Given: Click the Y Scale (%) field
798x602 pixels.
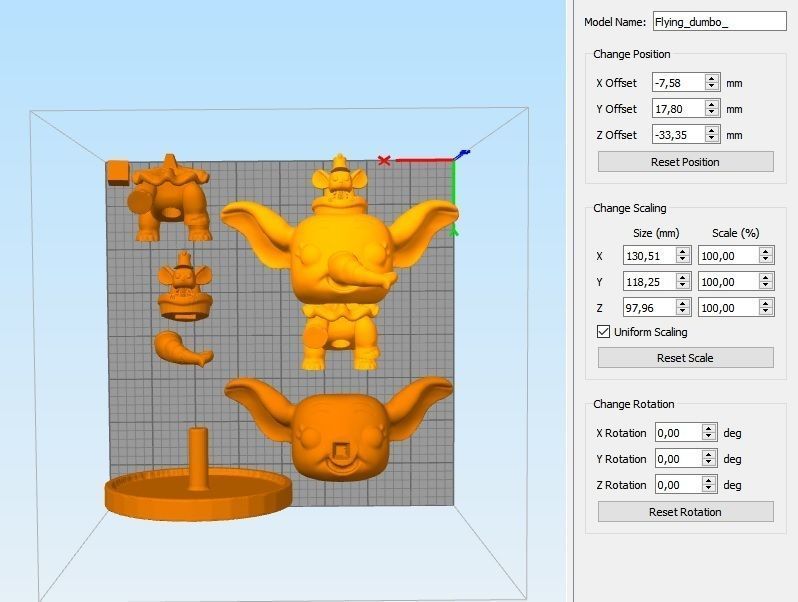Looking at the screenshot, I should pos(728,281).
